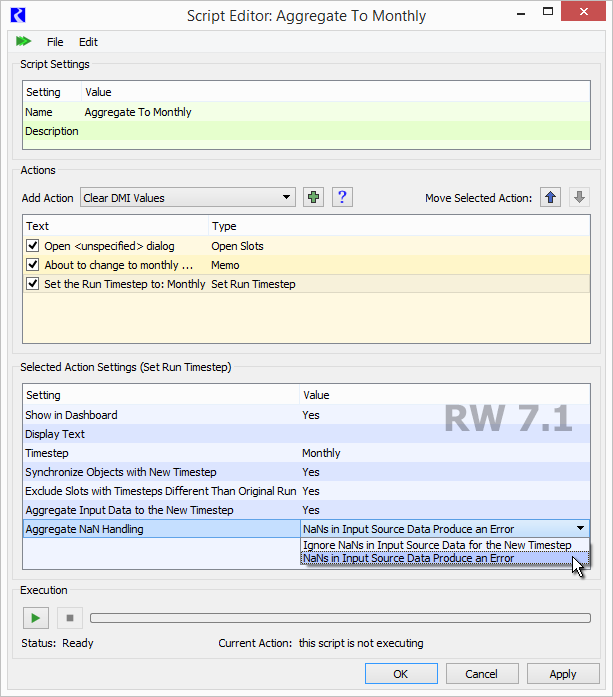This screenshot has height=697, width=613.
Task: Confirm with the OK button
Action: [401, 674]
